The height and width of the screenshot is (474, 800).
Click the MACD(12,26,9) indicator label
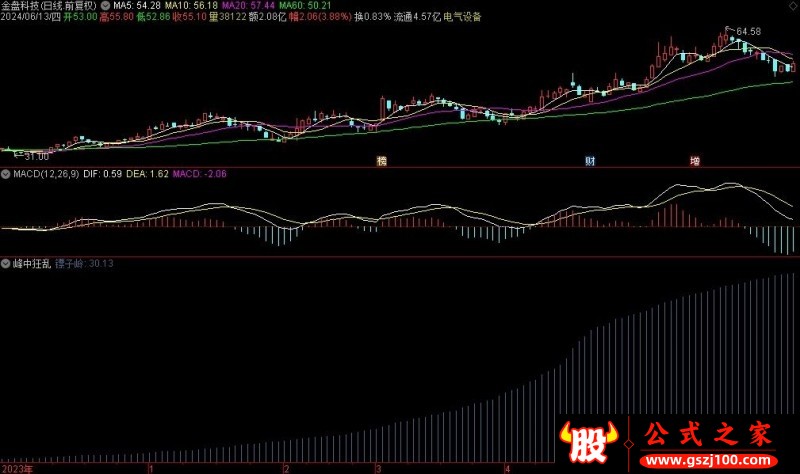pos(46,174)
